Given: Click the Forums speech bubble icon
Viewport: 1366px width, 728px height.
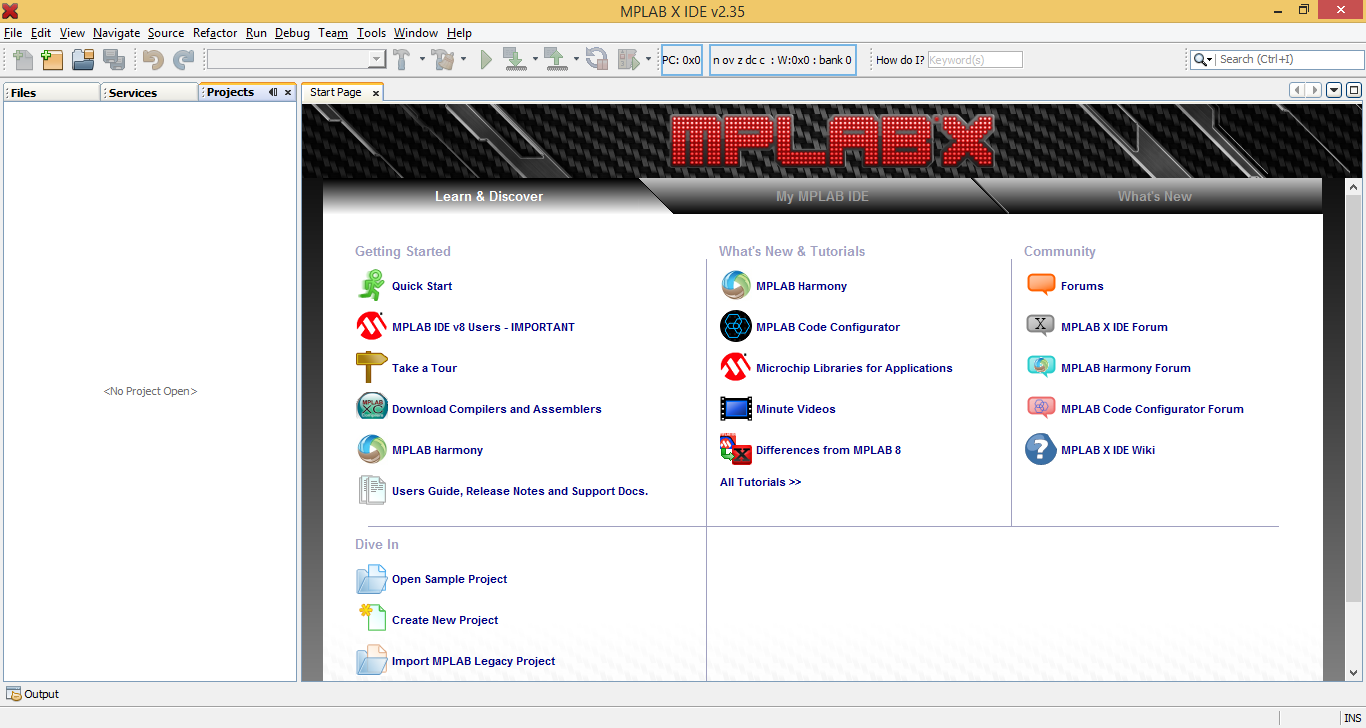Looking at the screenshot, I should [x=1041, y=286].
